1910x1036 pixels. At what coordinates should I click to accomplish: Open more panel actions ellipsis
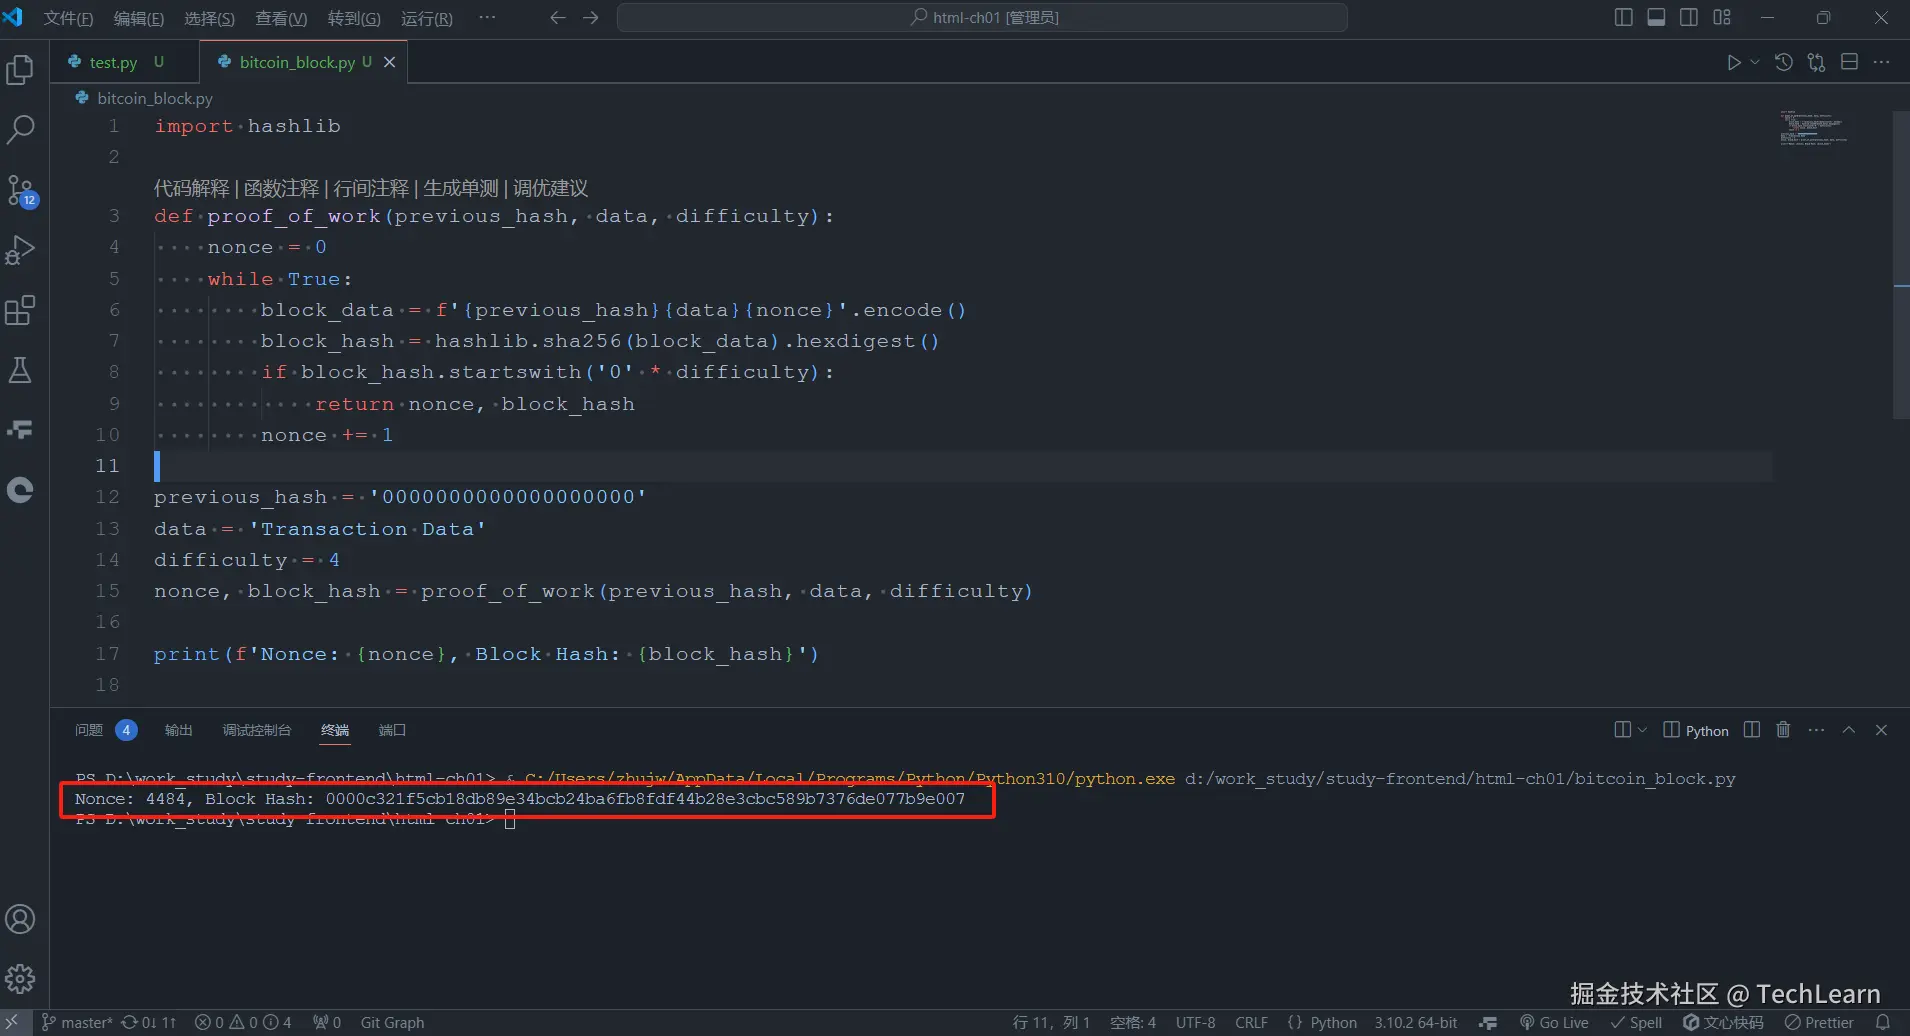1816,730
